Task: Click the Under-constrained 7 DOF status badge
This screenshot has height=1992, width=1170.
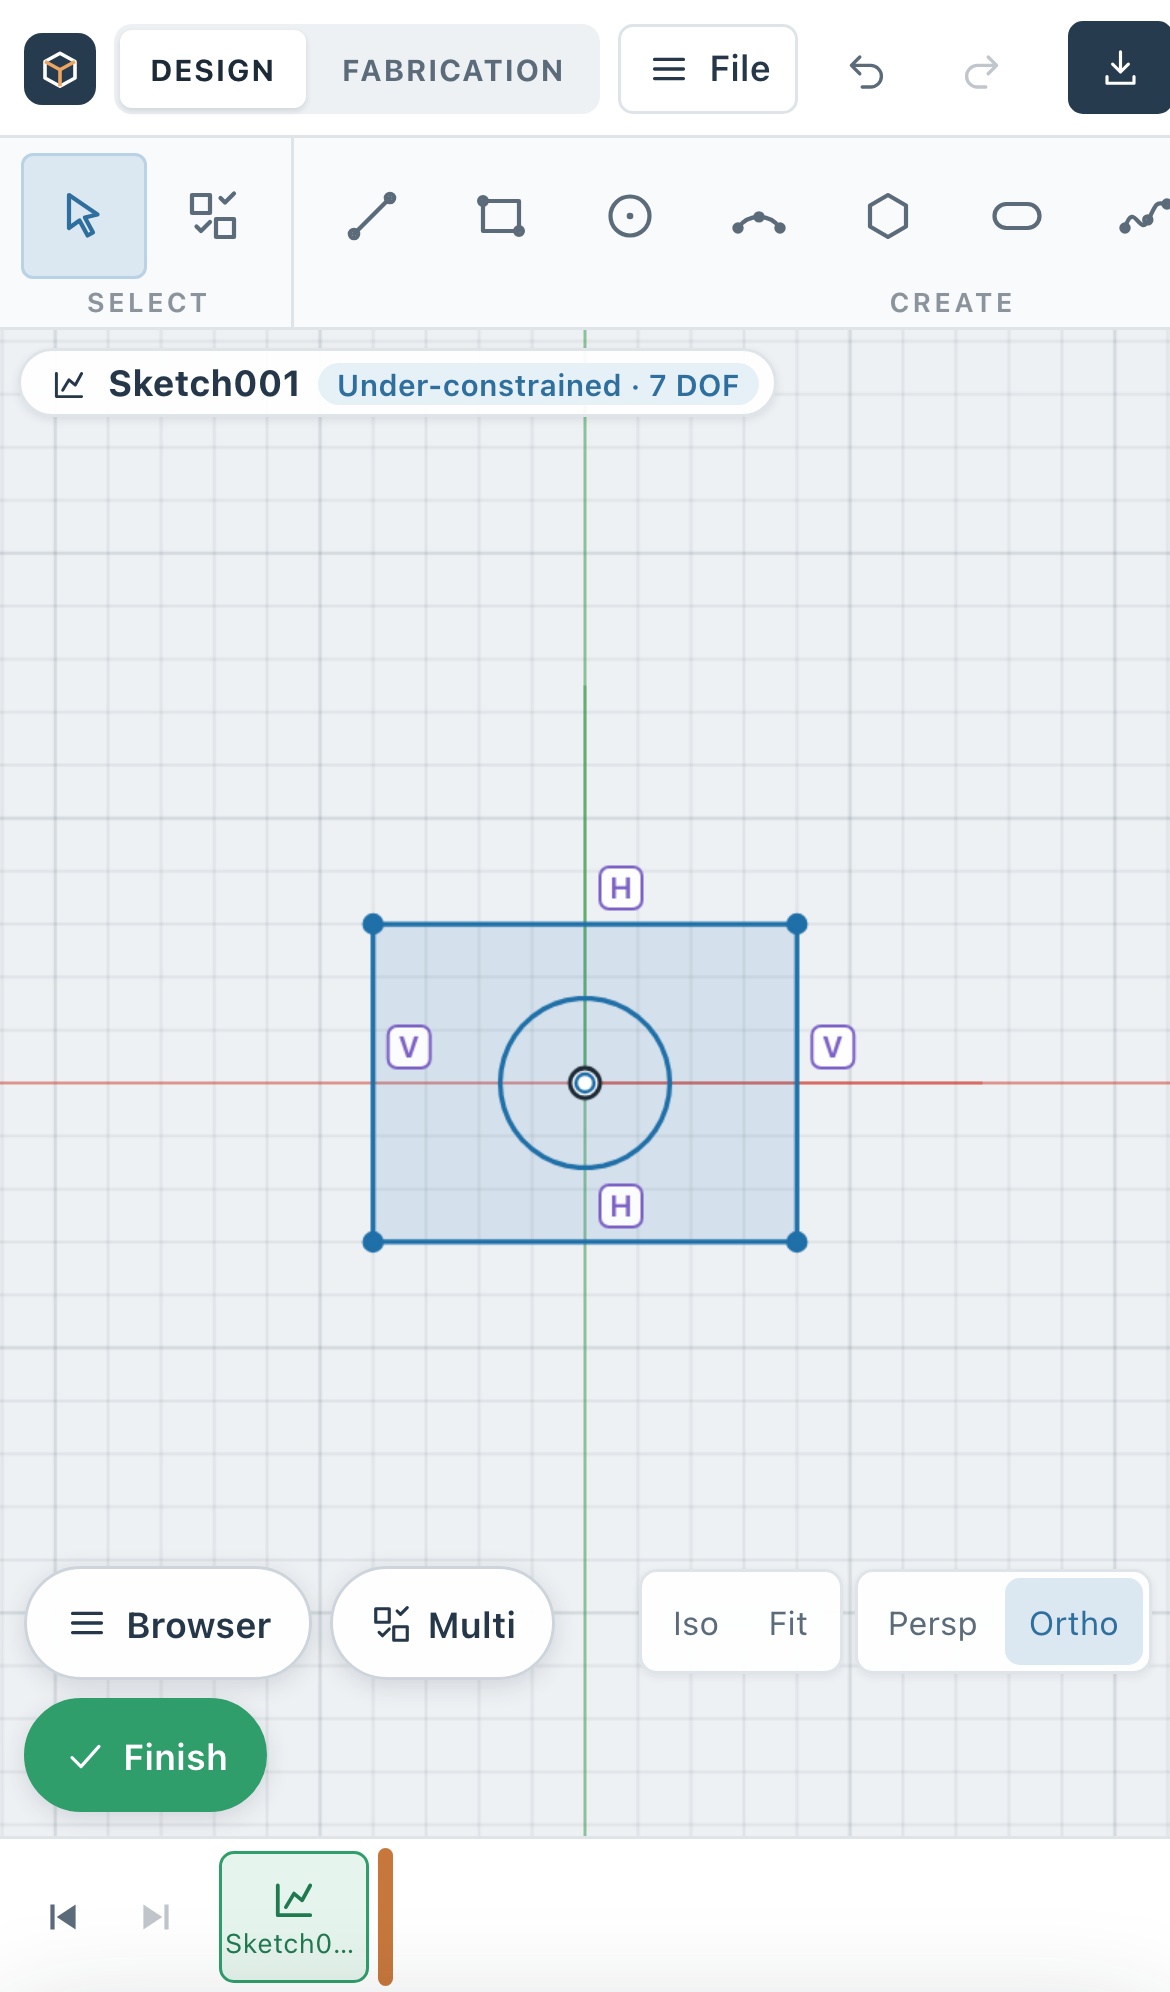Action: (x=538, y=385)
